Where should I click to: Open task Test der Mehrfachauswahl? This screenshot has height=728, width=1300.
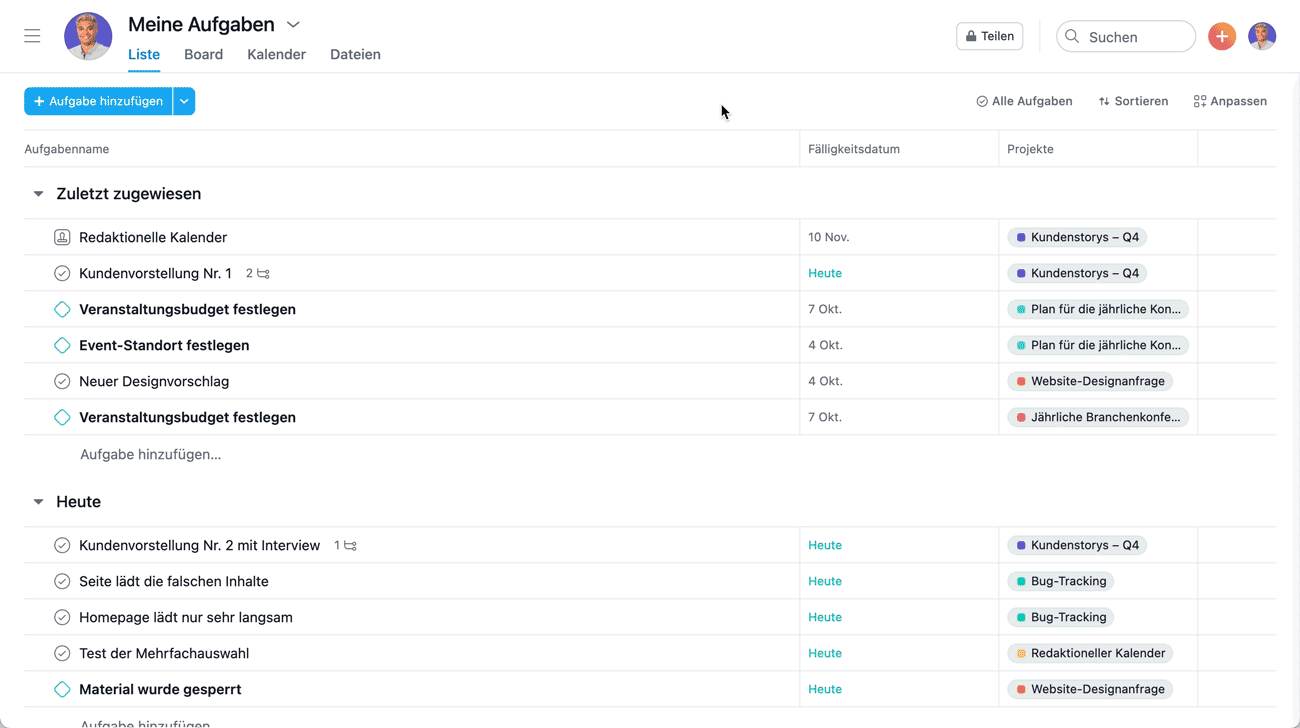(164, 653)
